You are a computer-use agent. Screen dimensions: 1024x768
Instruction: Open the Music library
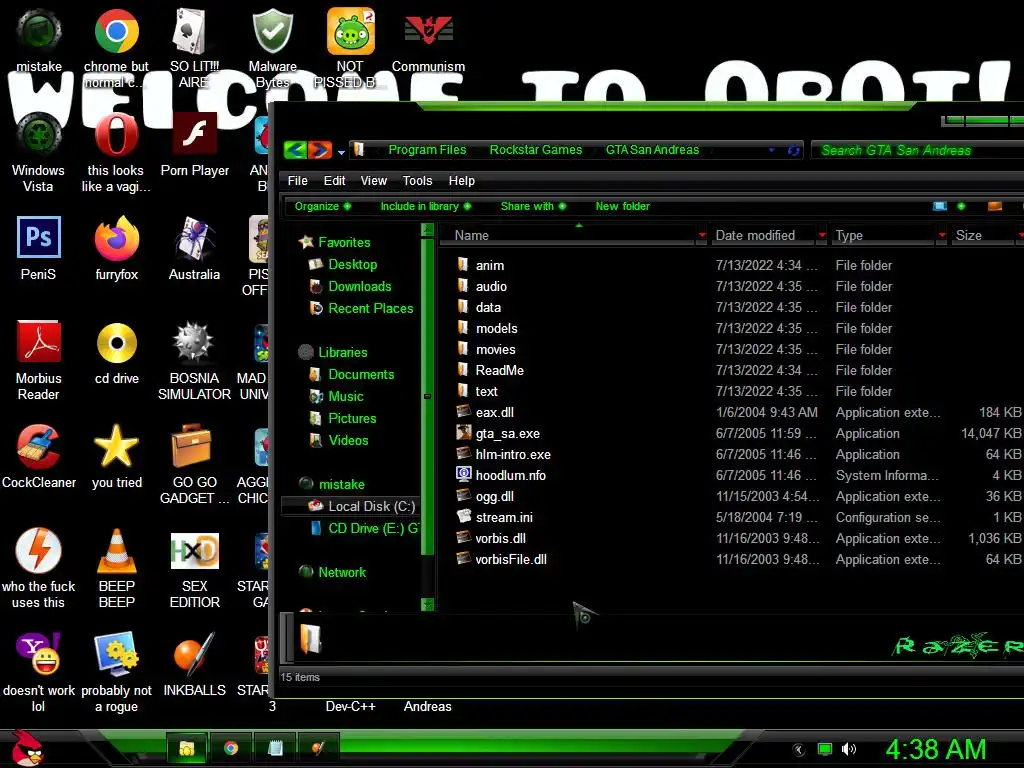tap(345, 396)
